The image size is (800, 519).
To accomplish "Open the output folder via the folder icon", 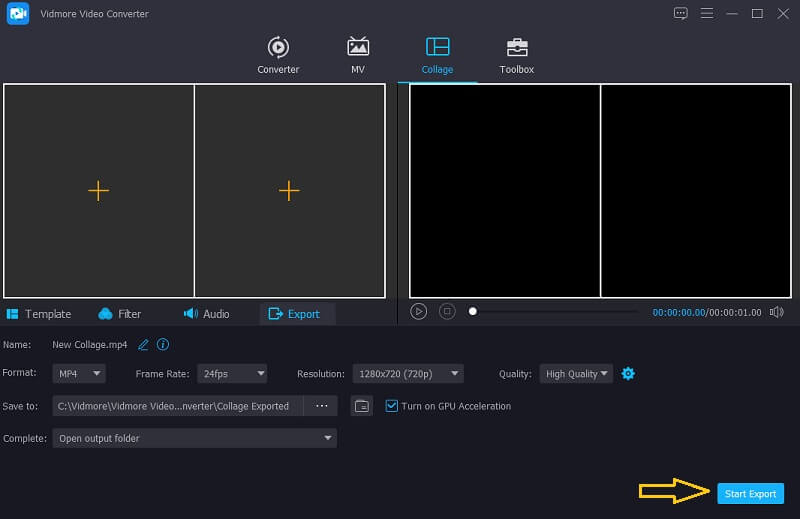I will tap(362, 406).
